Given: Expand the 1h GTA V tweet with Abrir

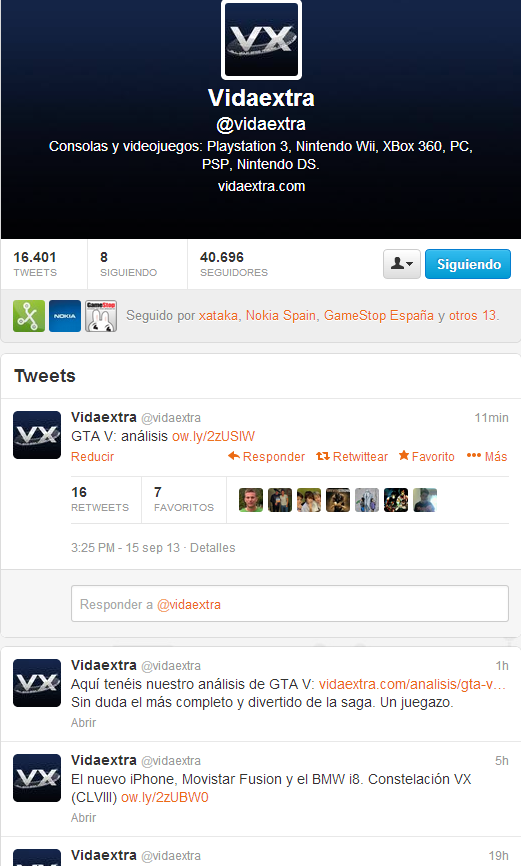Looking at the screenshot, I should (x=83, y=722).
